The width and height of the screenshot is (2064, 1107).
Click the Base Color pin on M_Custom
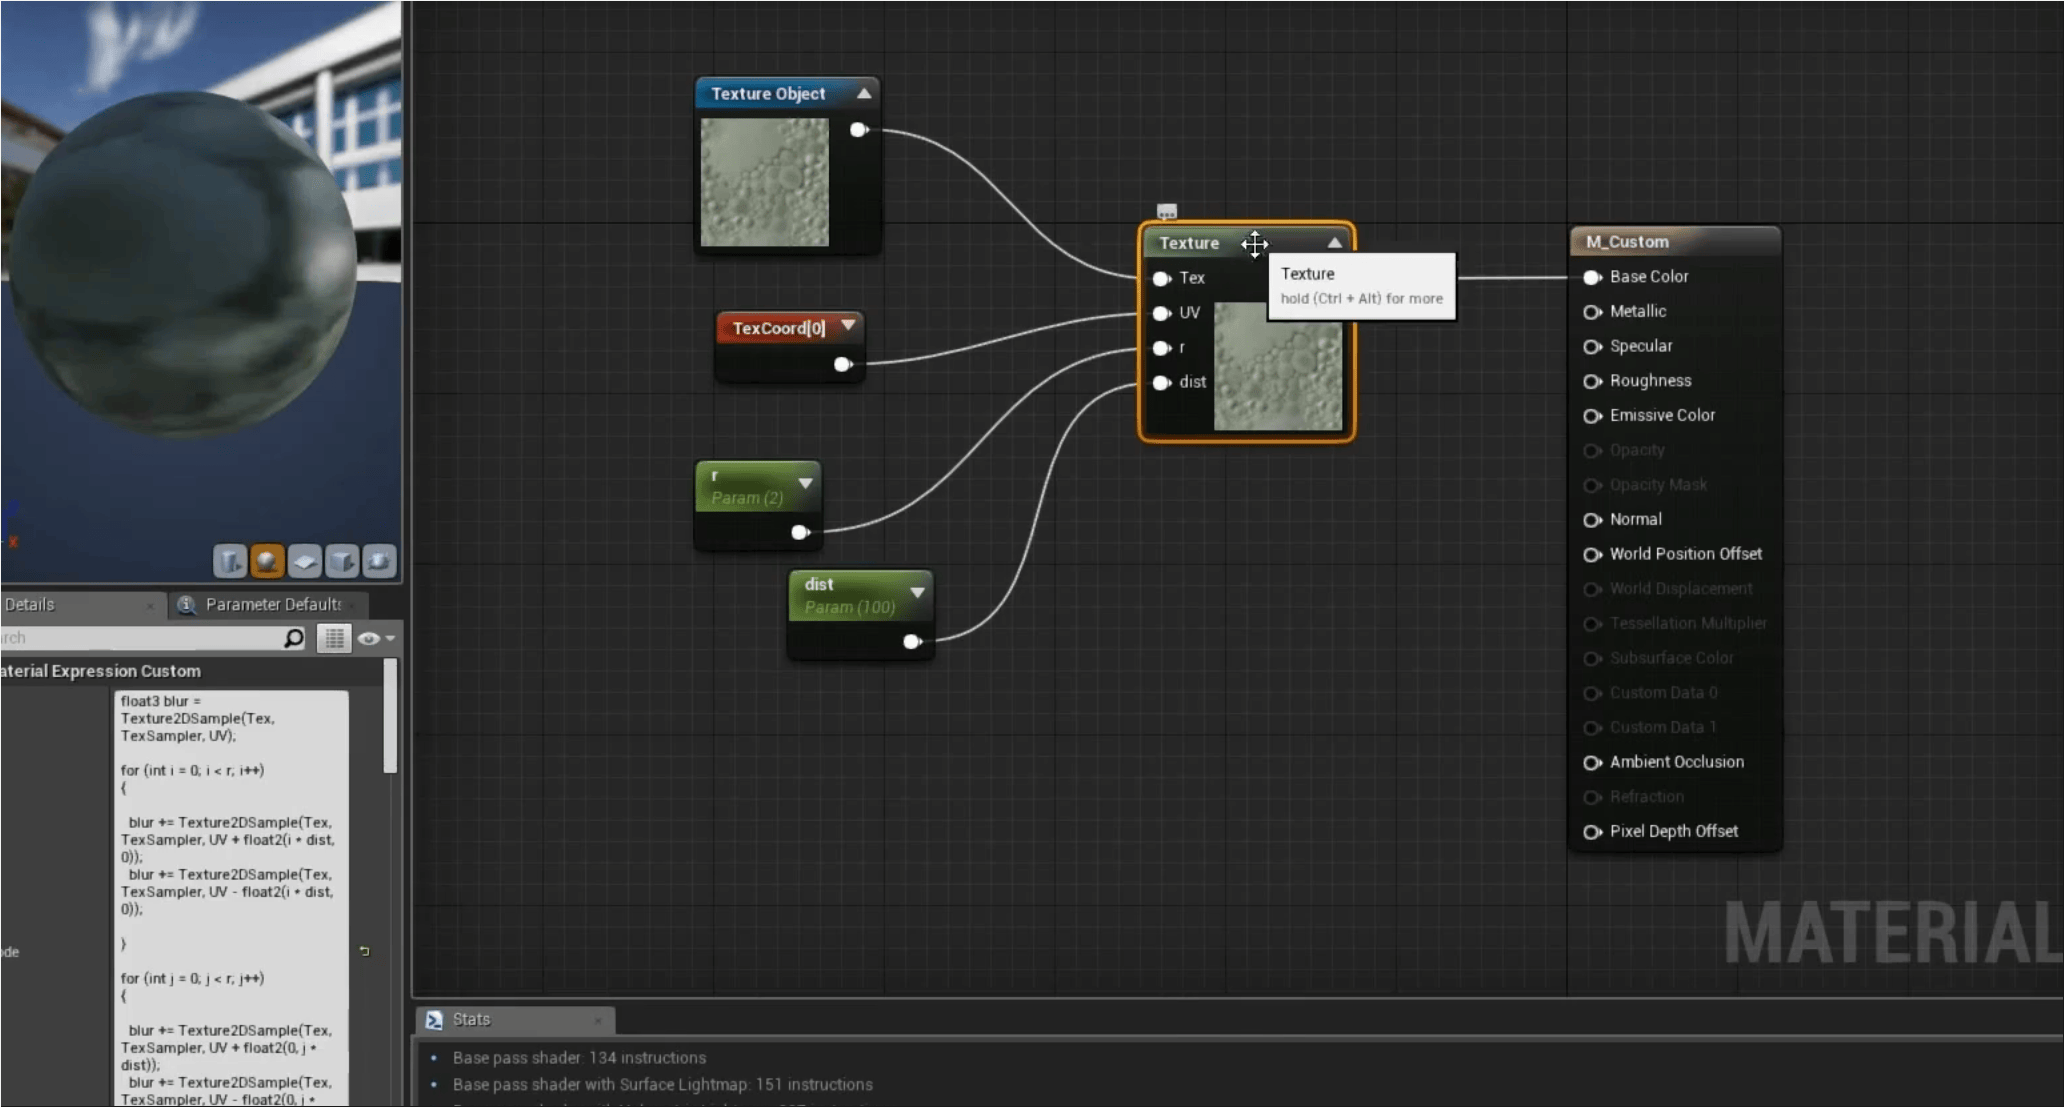point(1592,277)
